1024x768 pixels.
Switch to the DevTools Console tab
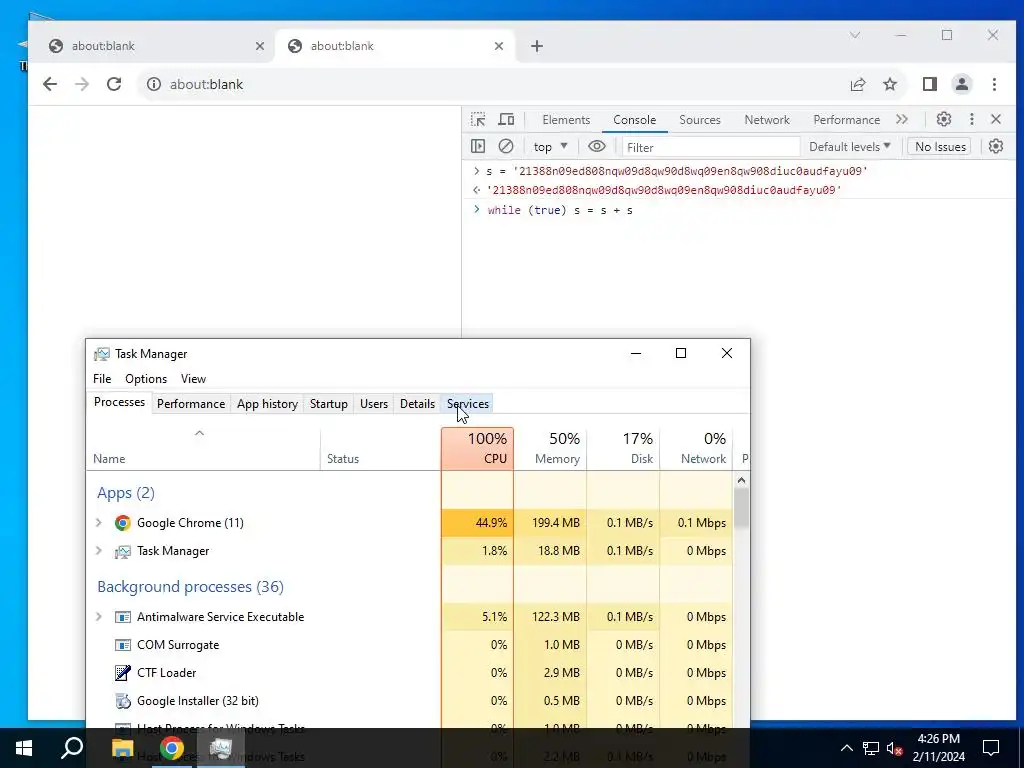coord(634,120)
